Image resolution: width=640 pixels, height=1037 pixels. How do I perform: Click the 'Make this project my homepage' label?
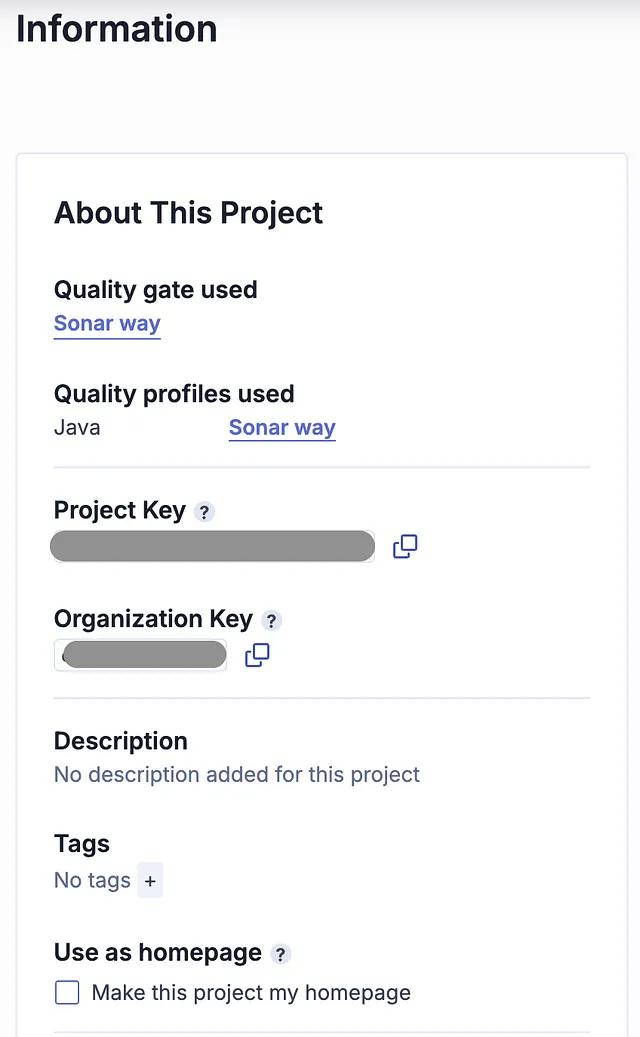click(x=251, y=992)
